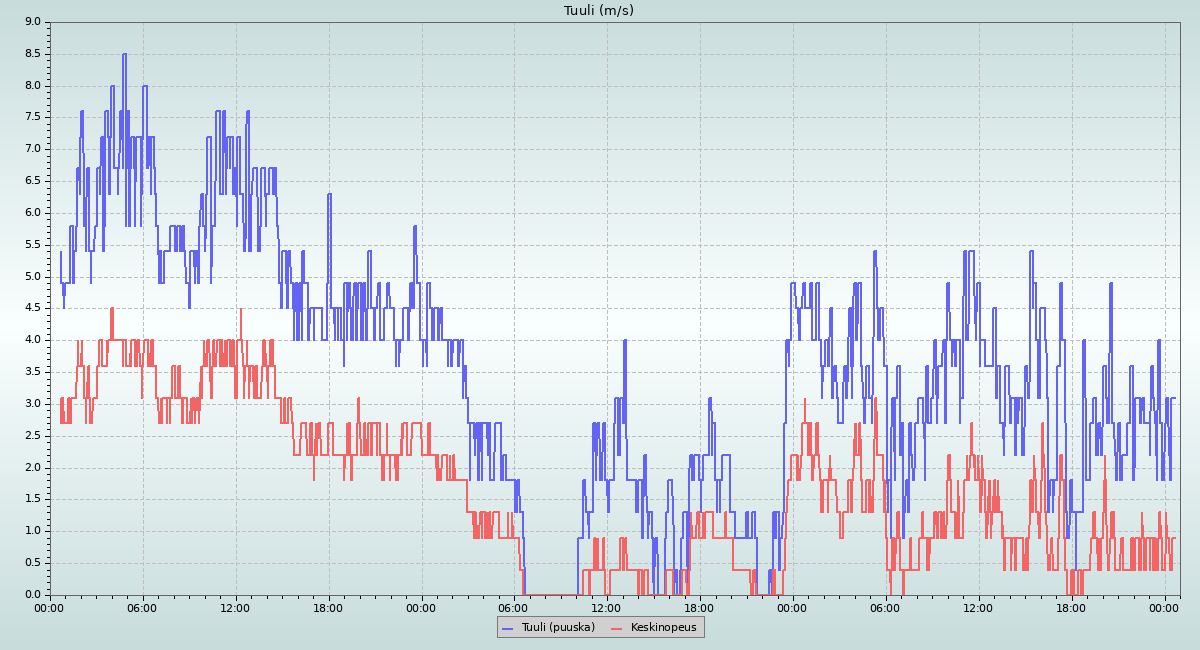Click the 9.0 label on the y-axis
1200x650 pixels.
click(32, 21)
